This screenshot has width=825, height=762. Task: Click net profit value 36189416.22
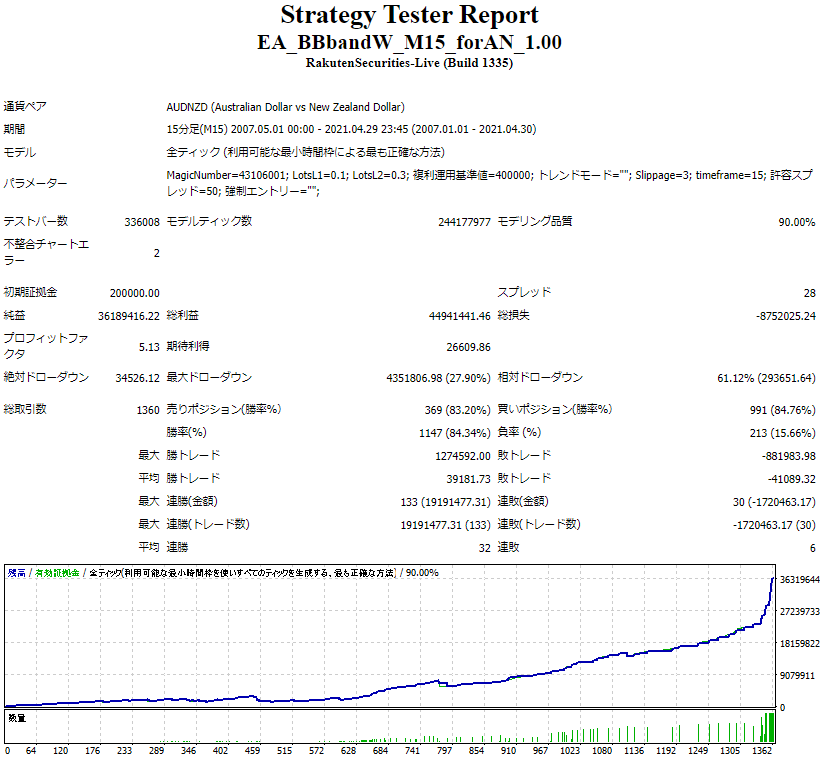coord(128,316)
